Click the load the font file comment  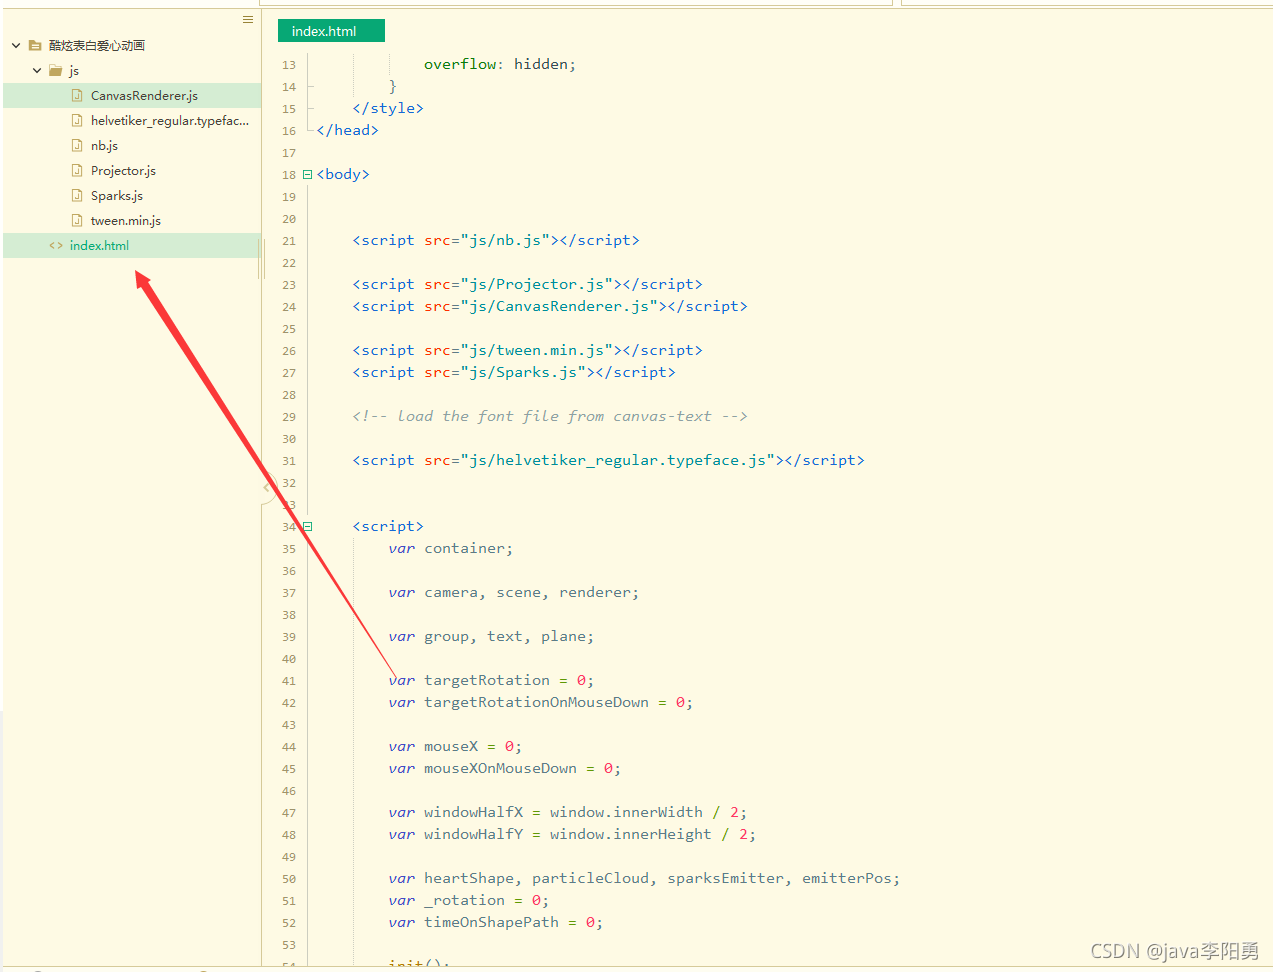tap(550, 416)
